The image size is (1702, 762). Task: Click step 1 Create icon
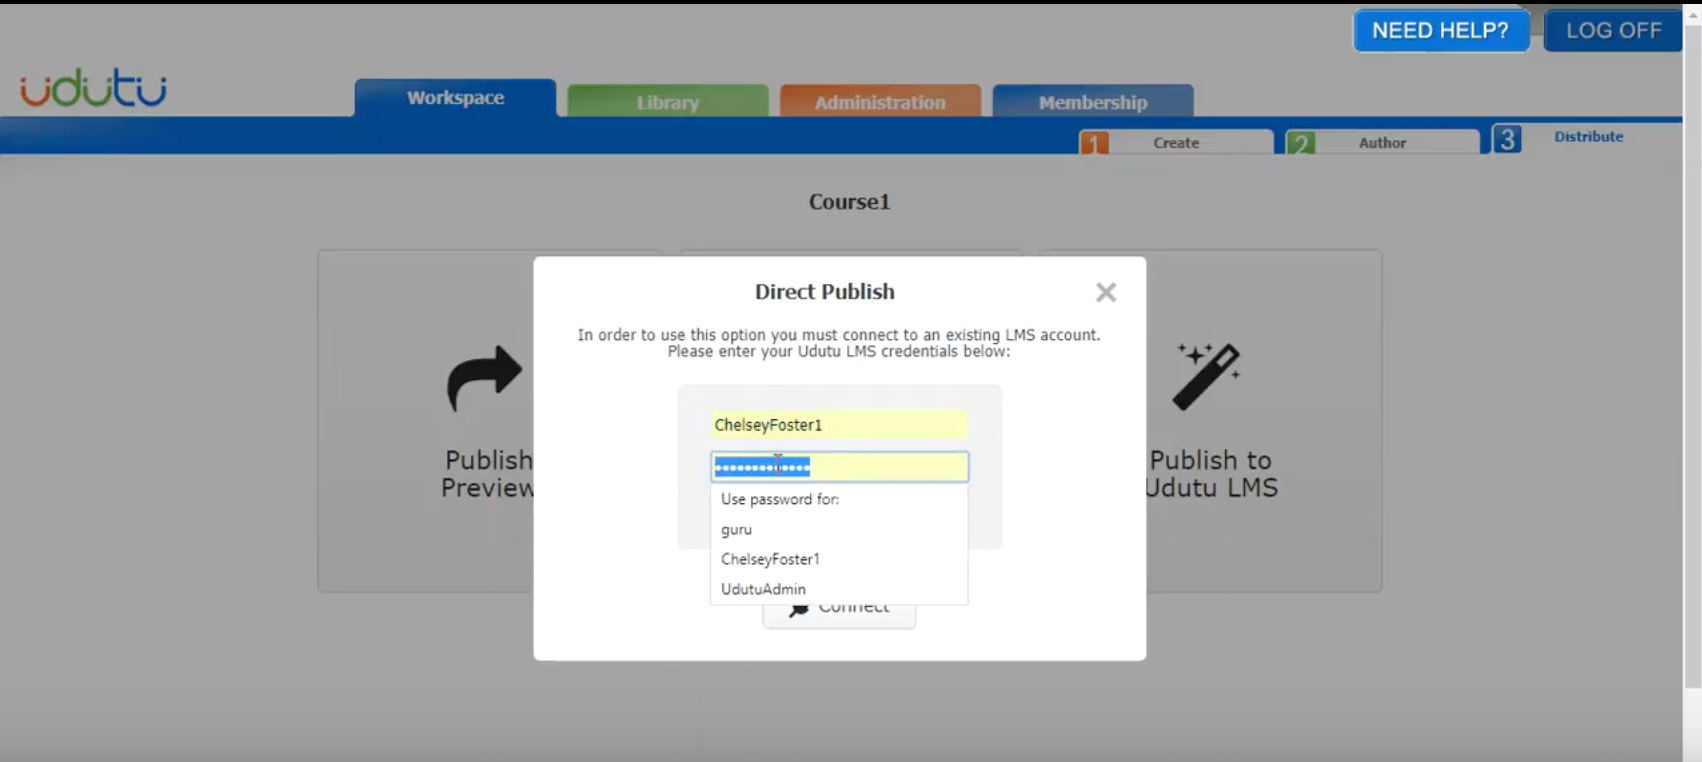(x=1094, y=143)
